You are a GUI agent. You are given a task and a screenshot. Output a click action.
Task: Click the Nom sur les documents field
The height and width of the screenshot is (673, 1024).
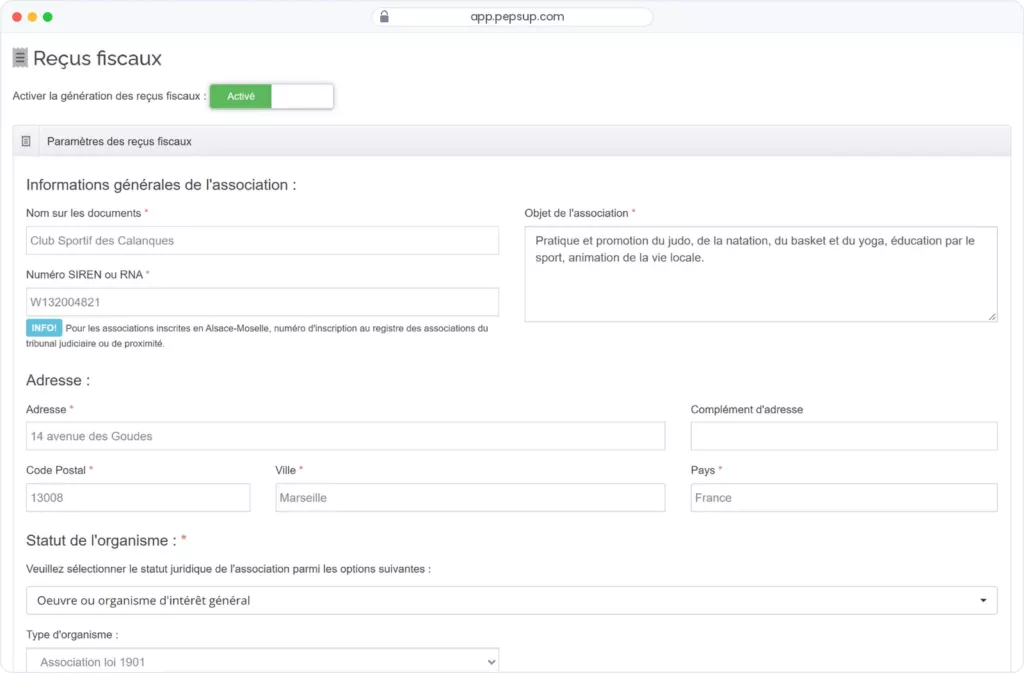pyautogui.click(x=263, y=240)
